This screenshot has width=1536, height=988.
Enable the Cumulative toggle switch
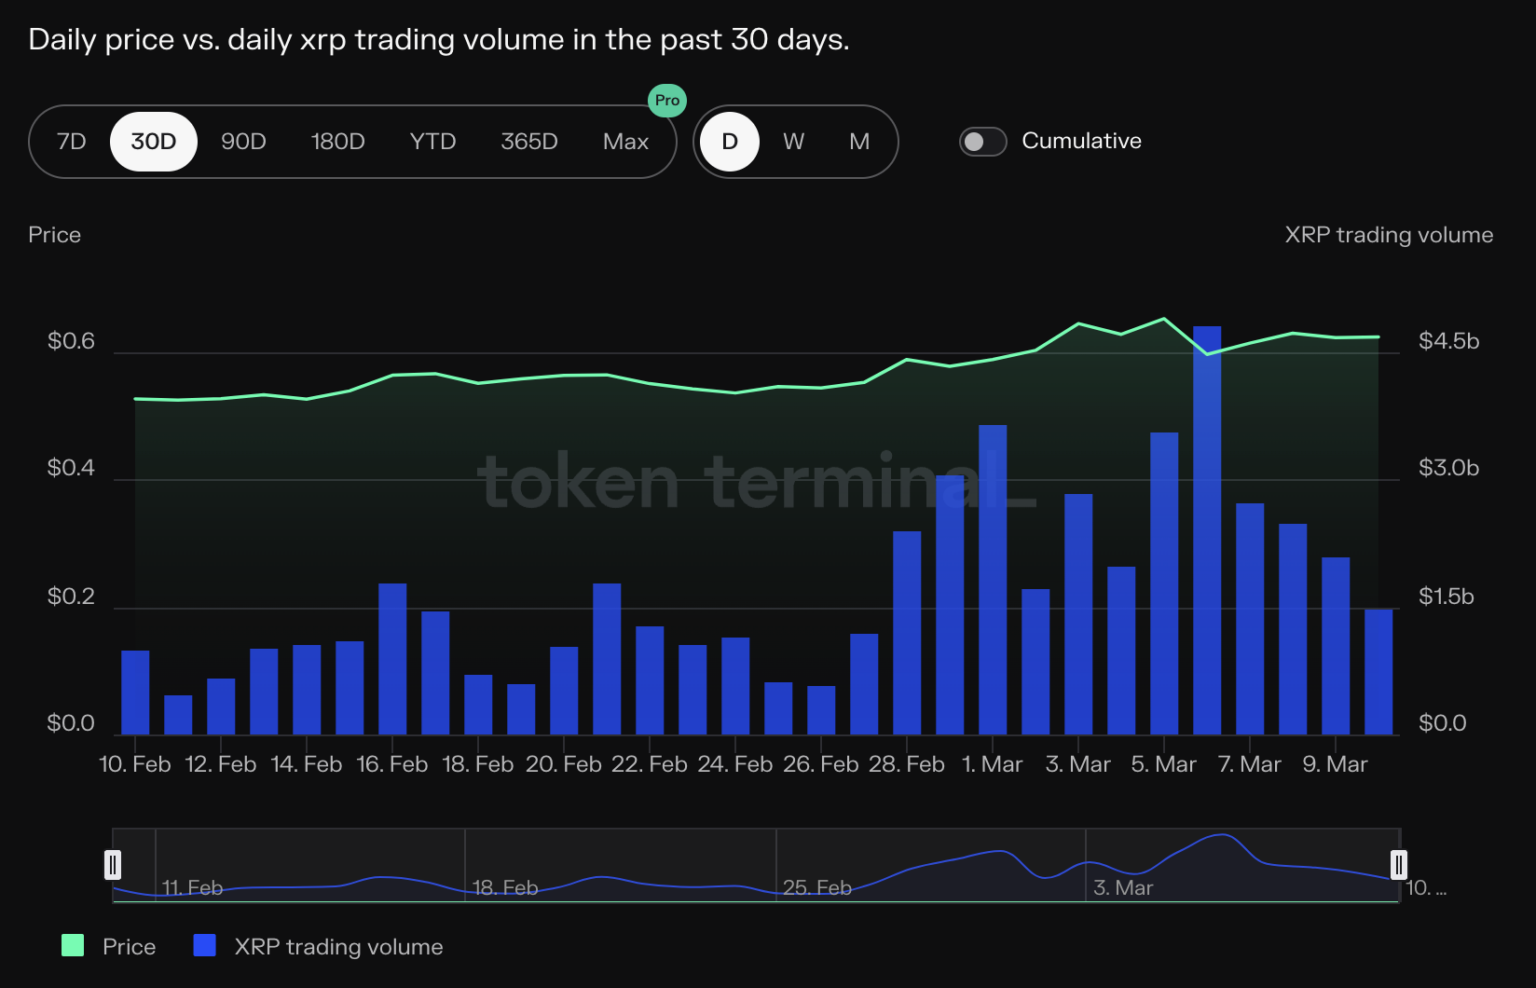pyautogui.click(x=982, y=141)
